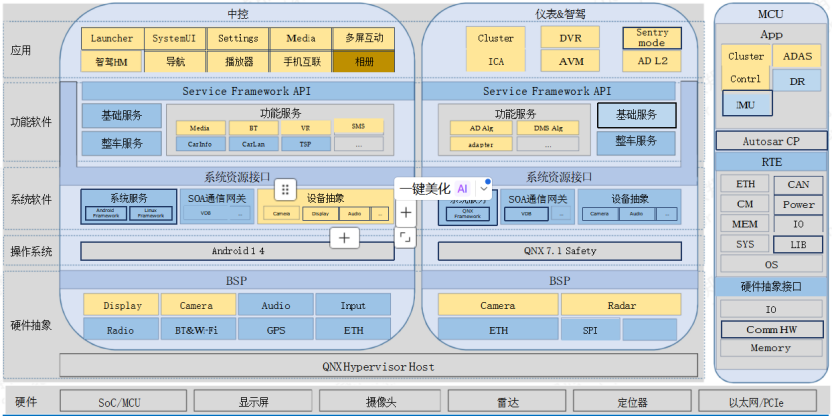Select the Power box
This screenshot has height=416, width=832.
pyautogui.click(x=798, y=204)
